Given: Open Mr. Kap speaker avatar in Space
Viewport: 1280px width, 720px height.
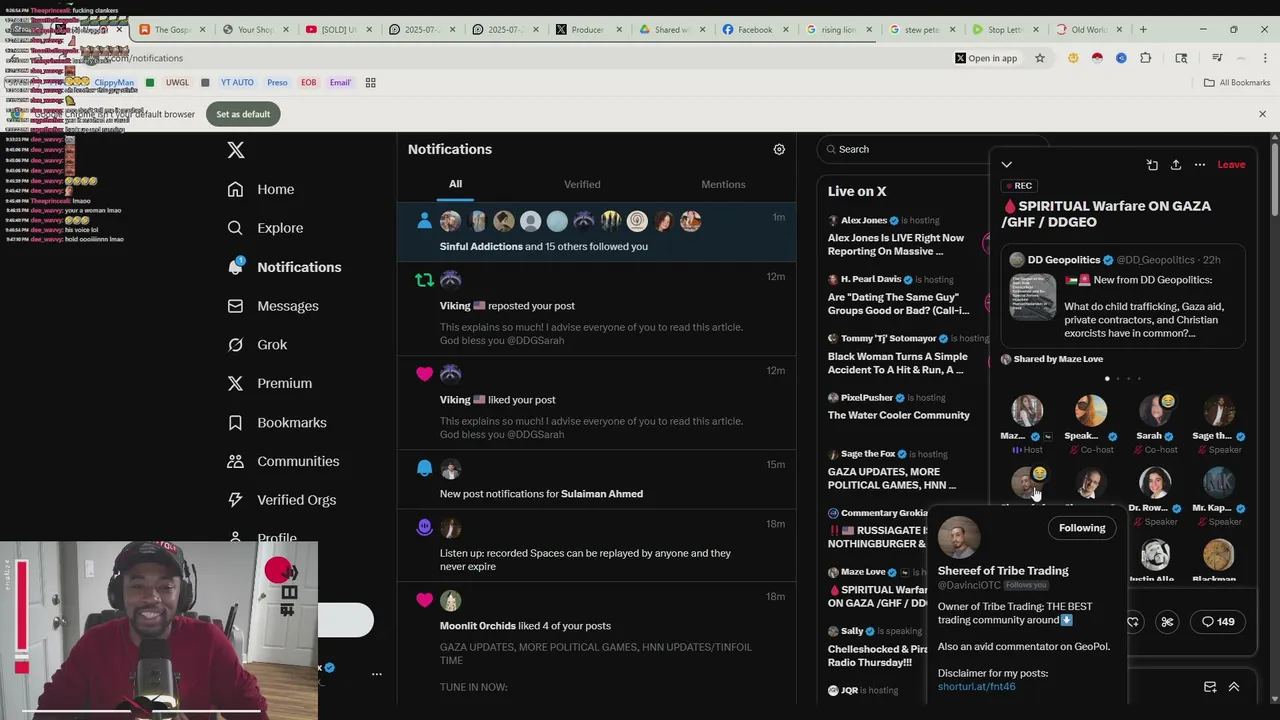Looking at the screenshot, I should [x=1219, y=483].
